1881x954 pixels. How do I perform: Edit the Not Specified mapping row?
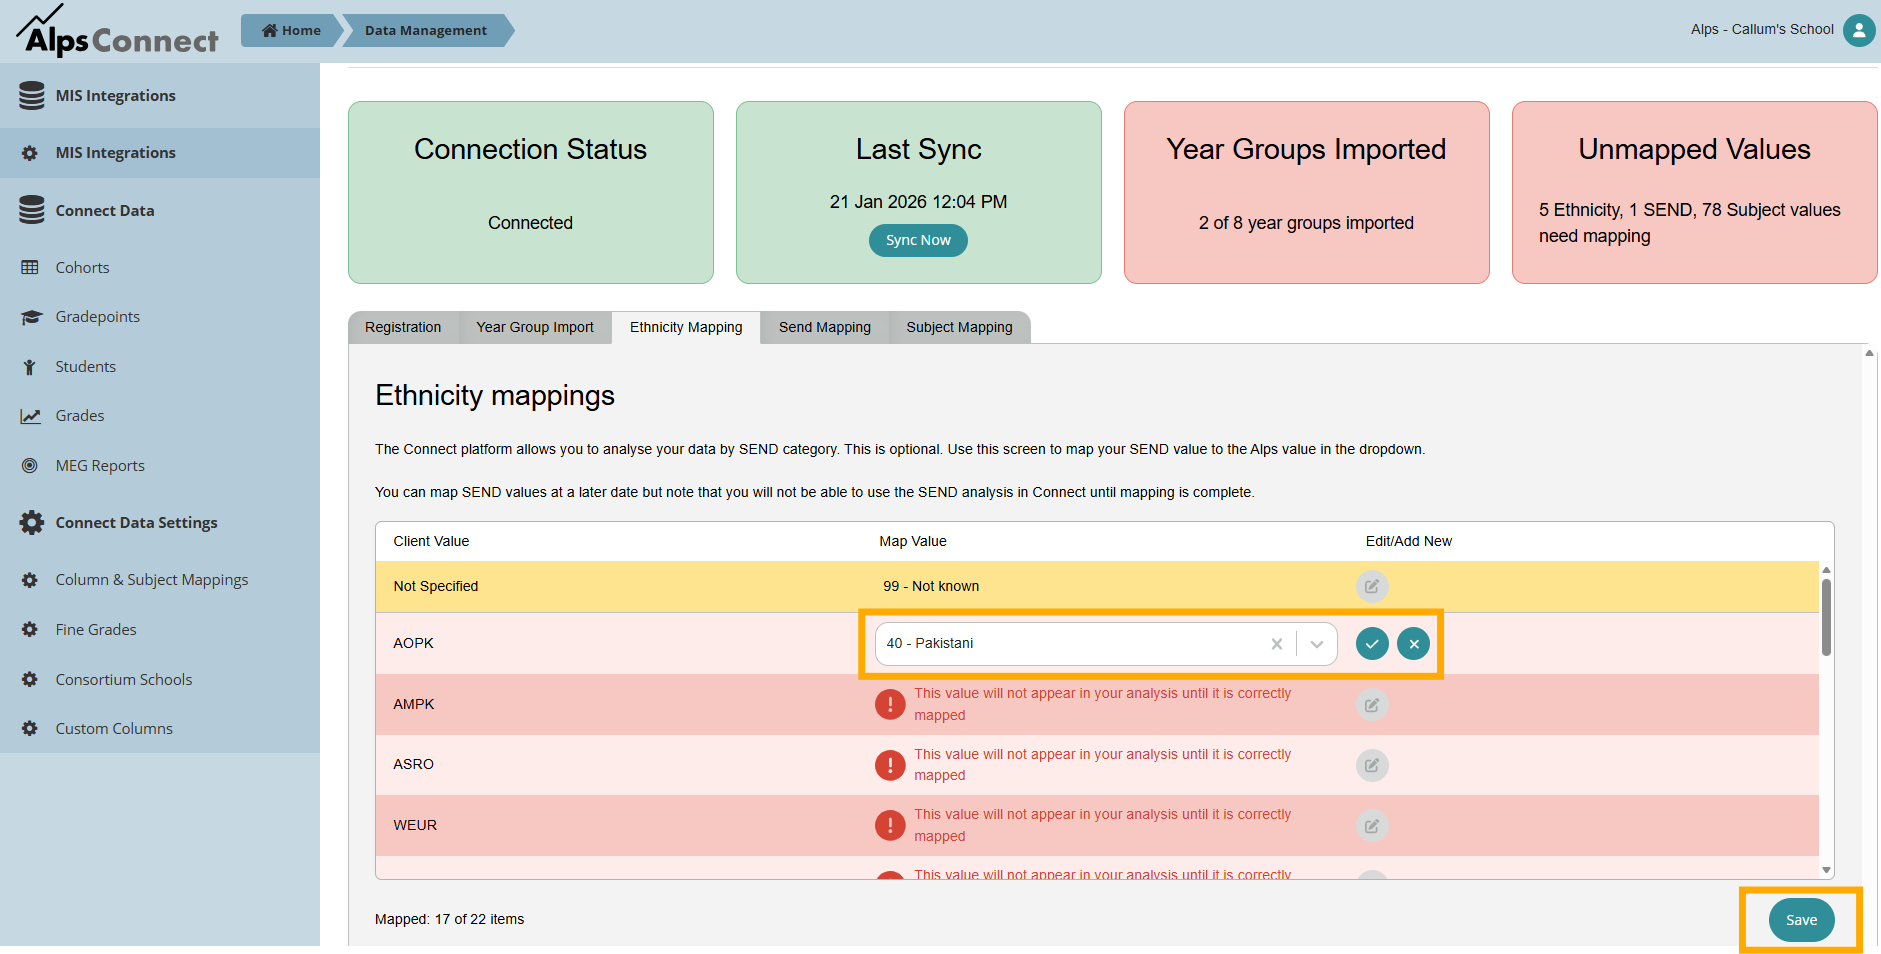(1372, 587)
